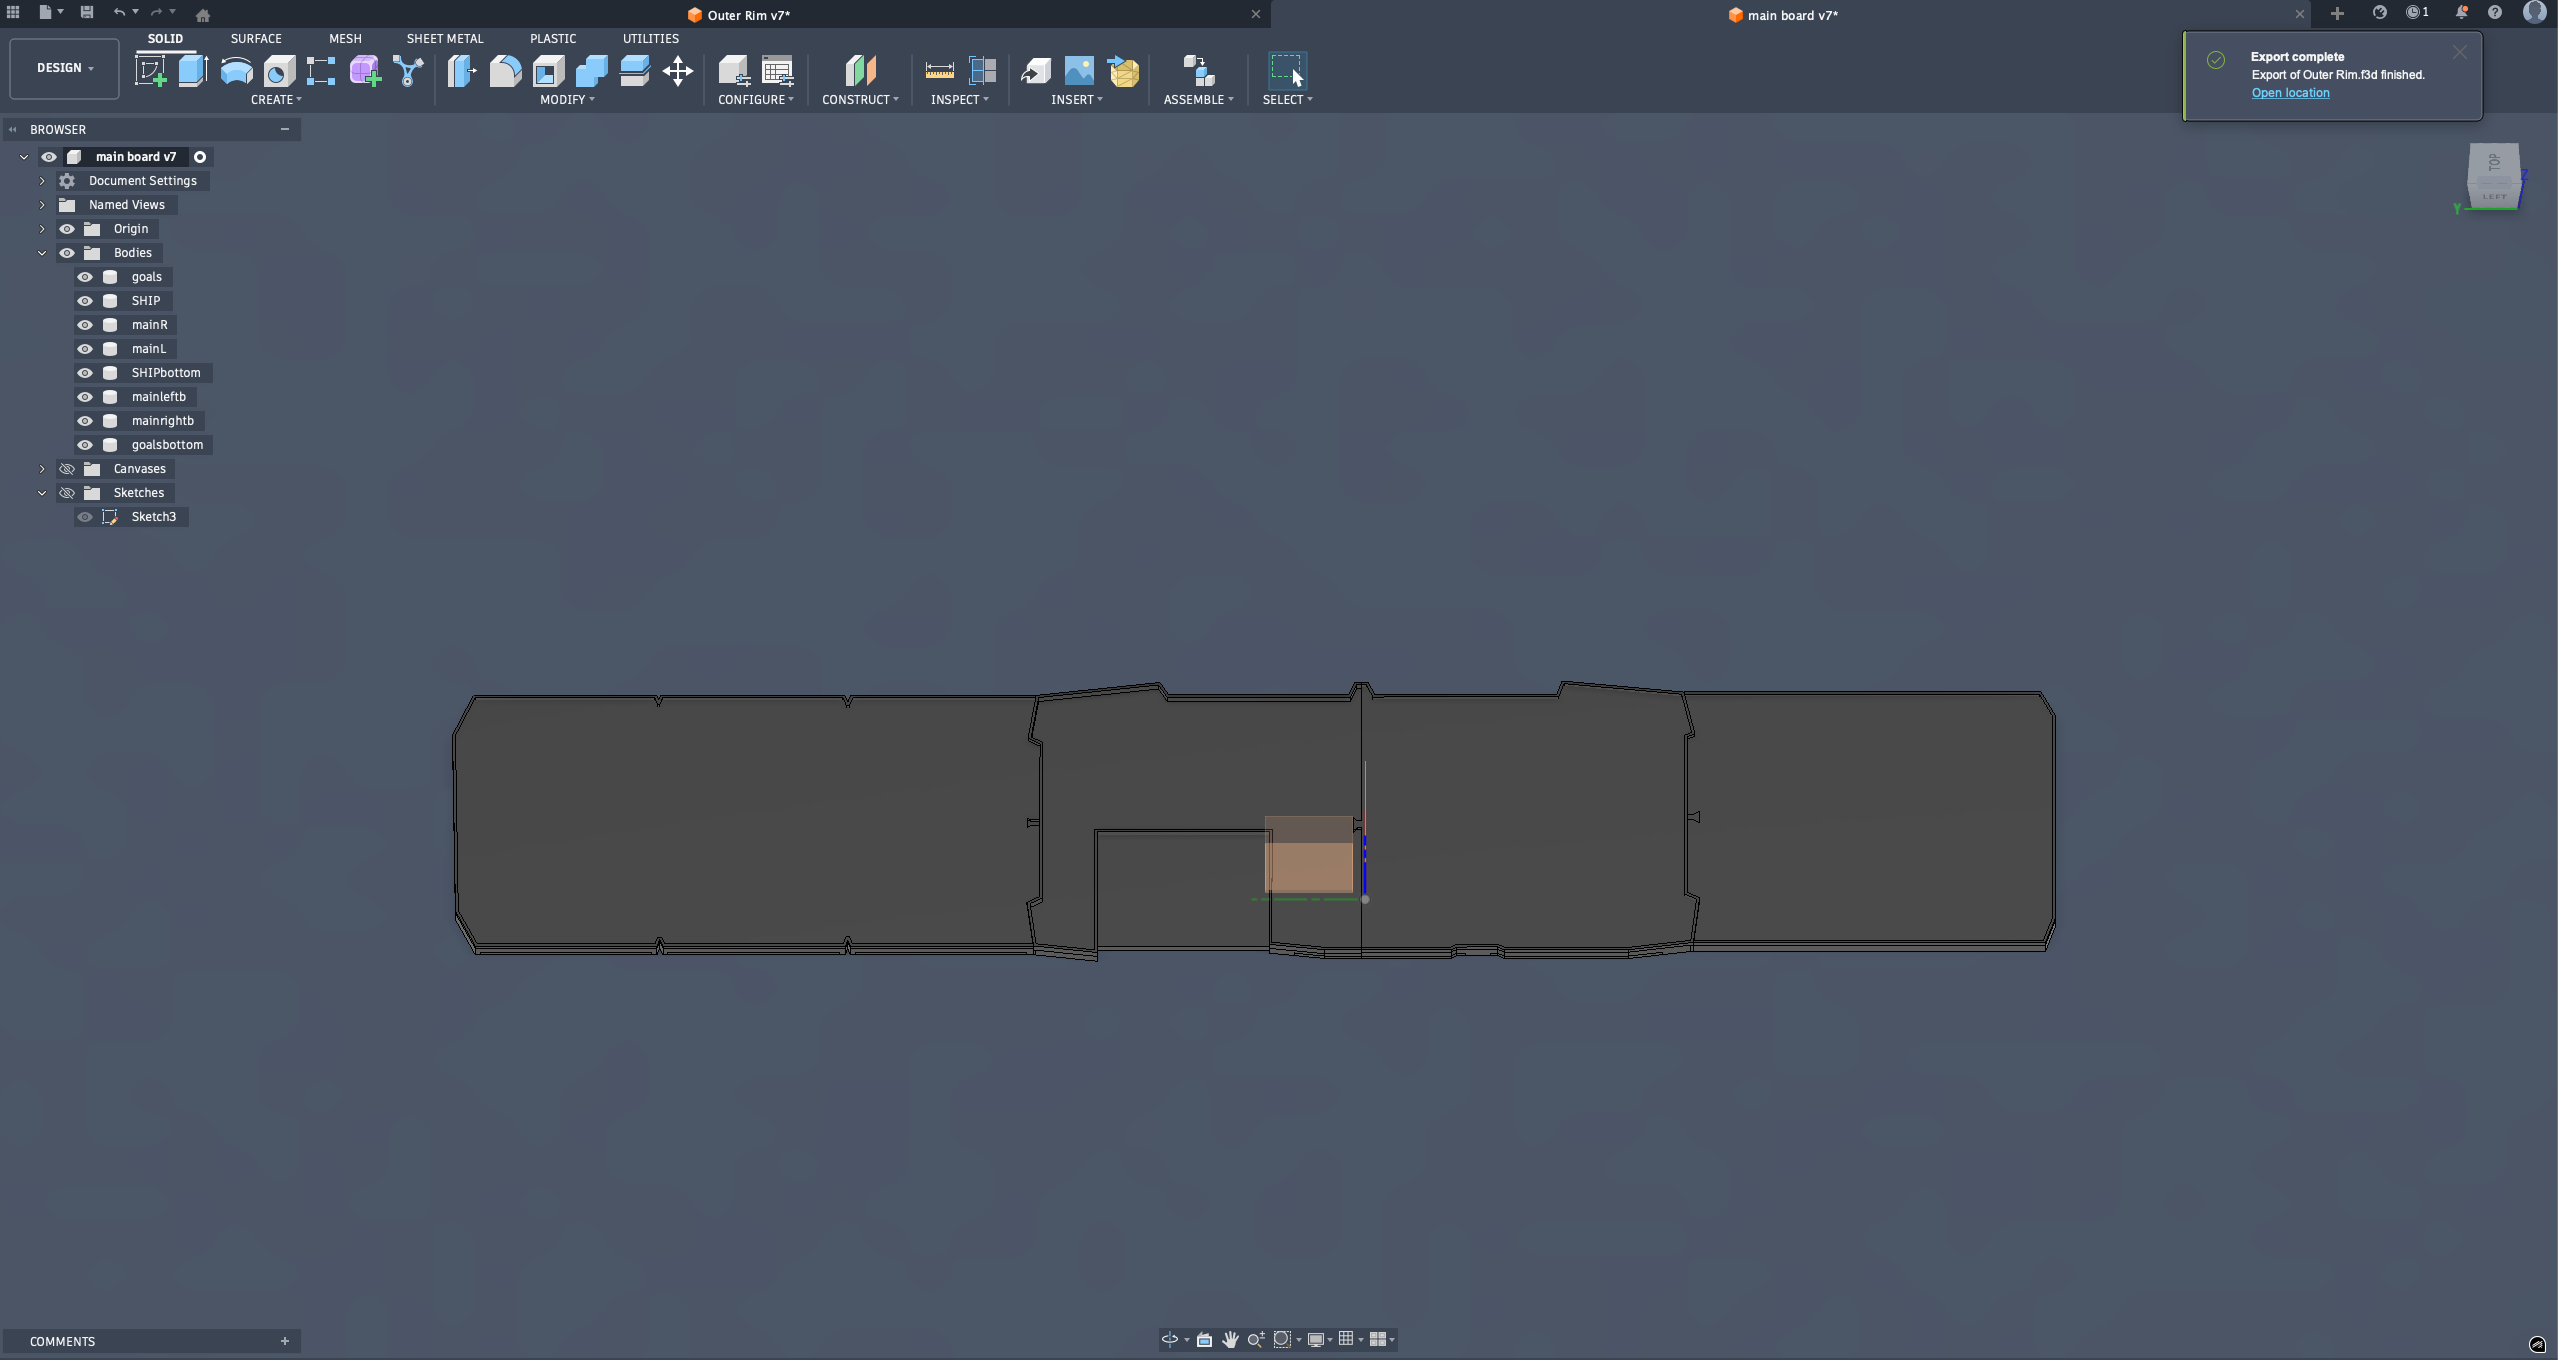Image resolution: width=2558 pixels, height=1360 pixels.
Task: Select the Pan tool in navigation bar
Action: tap(1230, 1339)
